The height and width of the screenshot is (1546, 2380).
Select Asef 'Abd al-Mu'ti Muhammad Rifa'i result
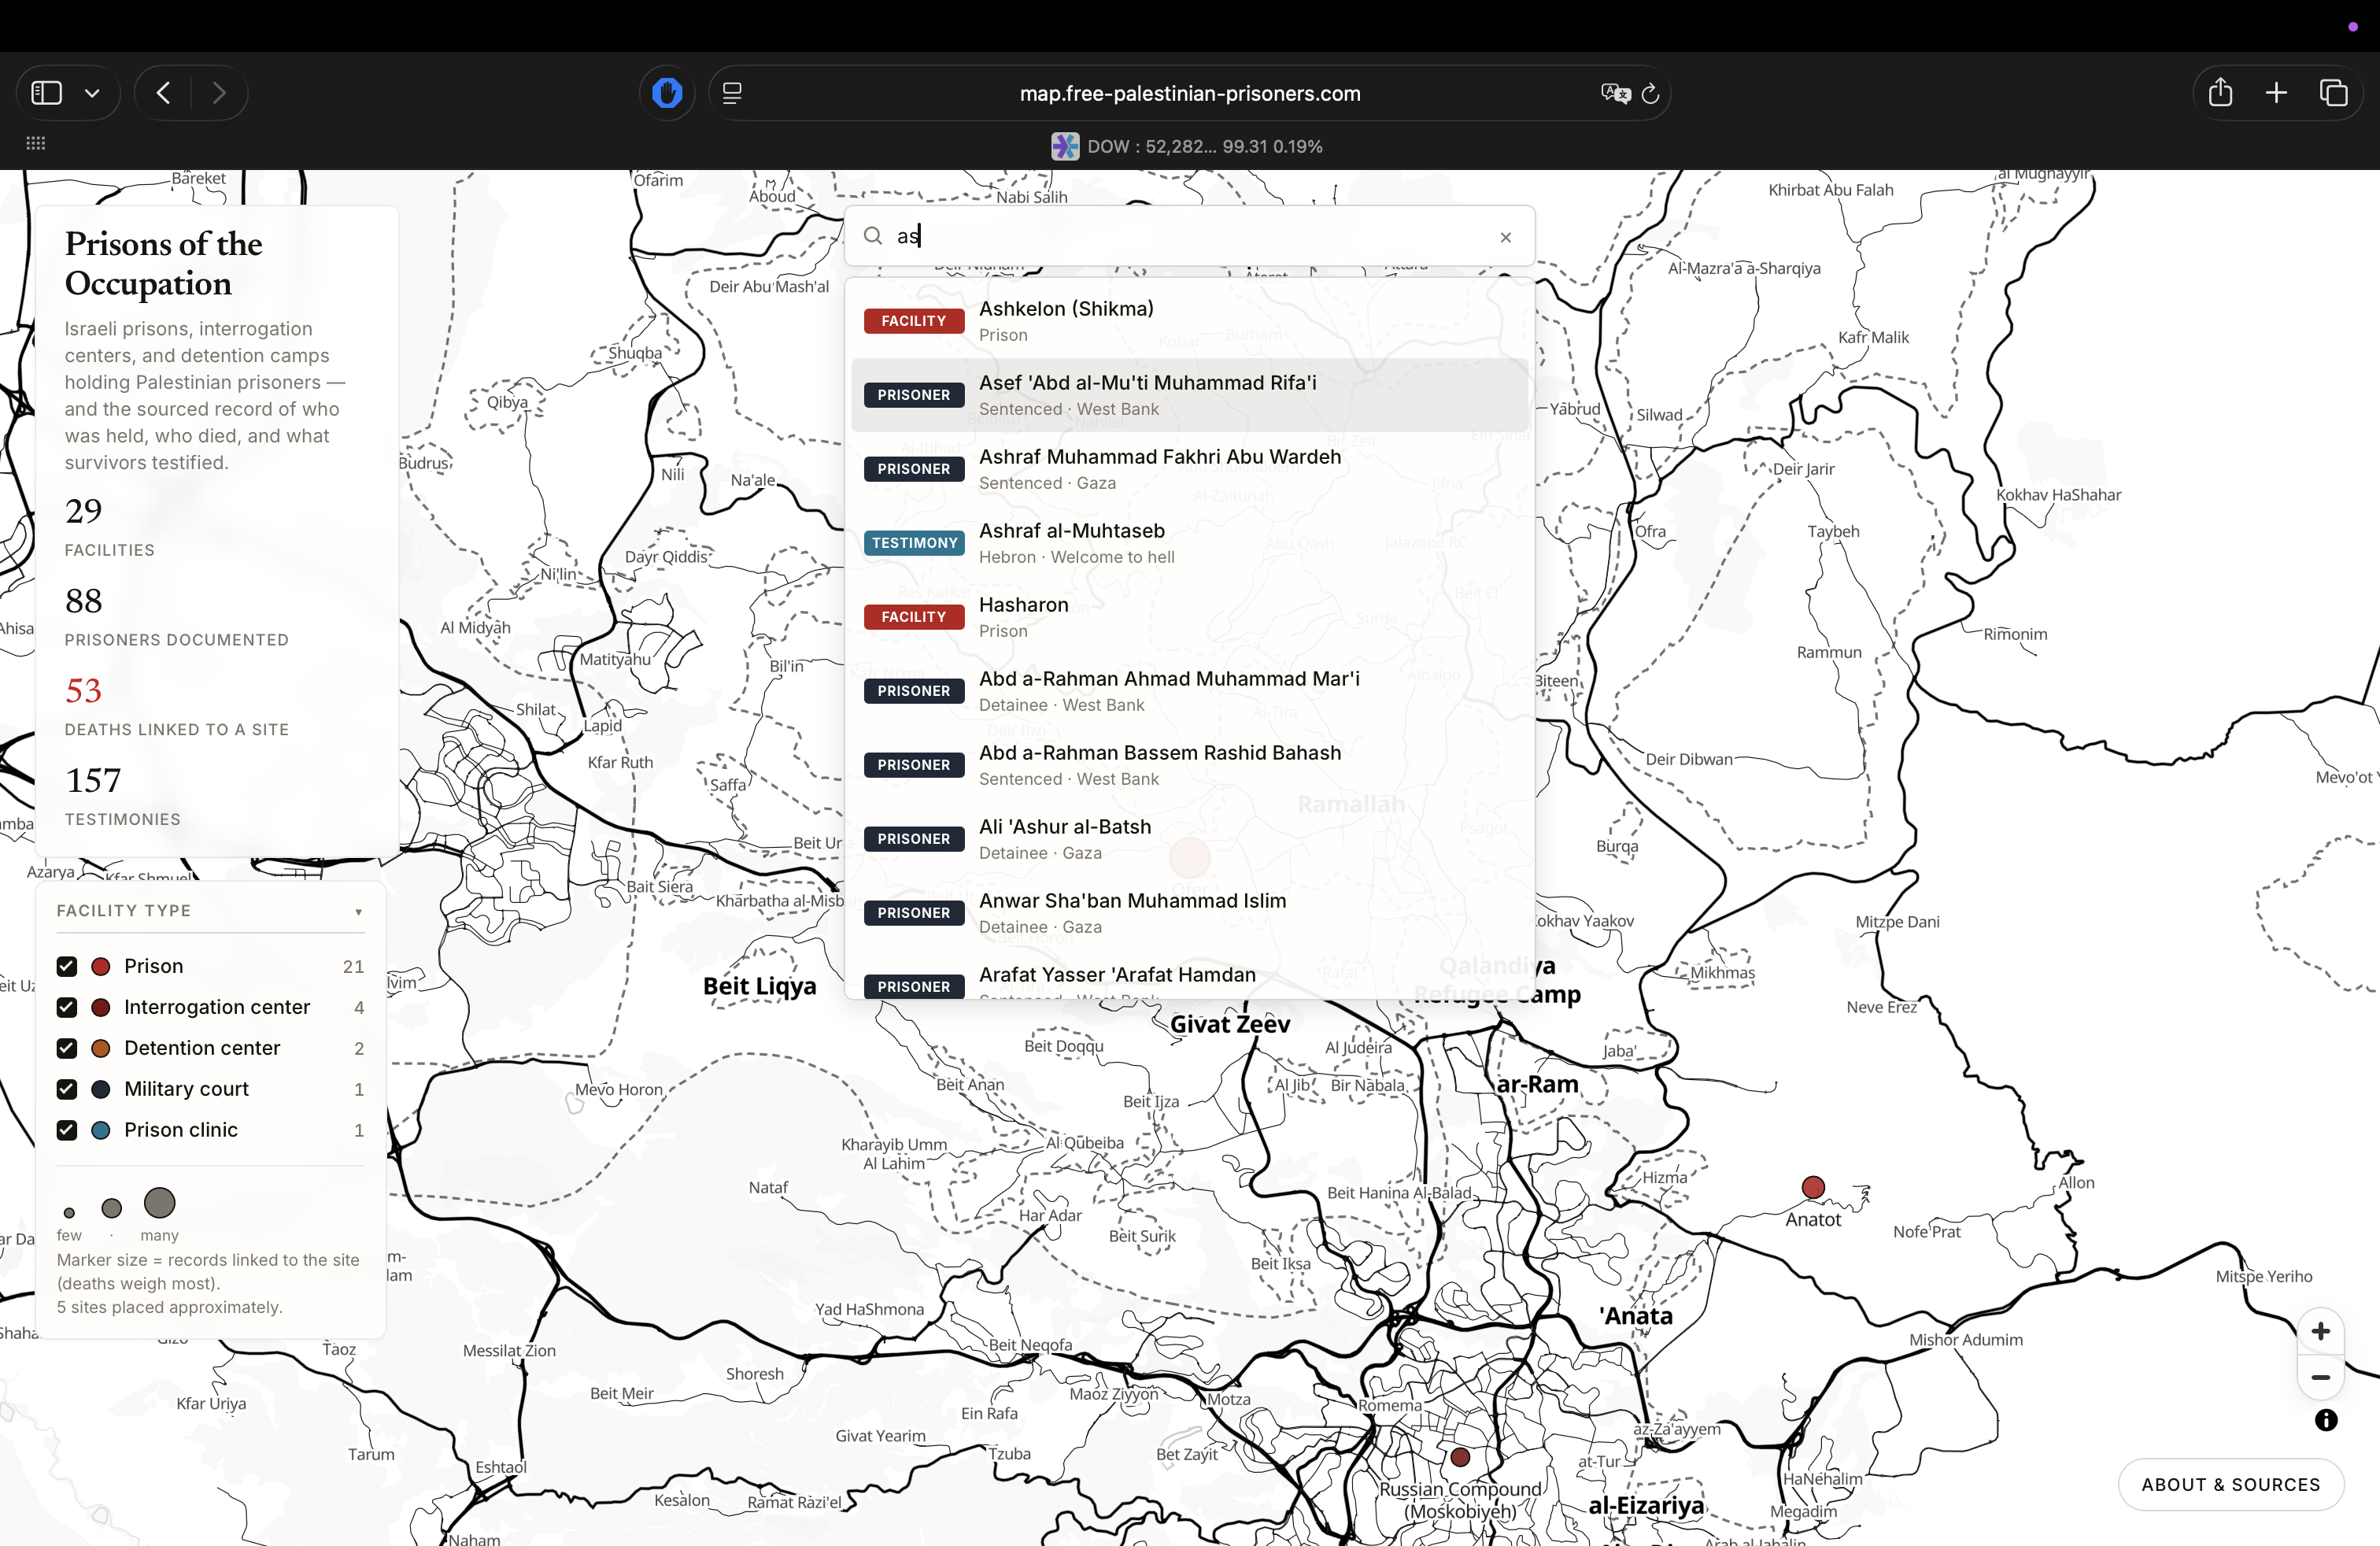(1190, 395)
